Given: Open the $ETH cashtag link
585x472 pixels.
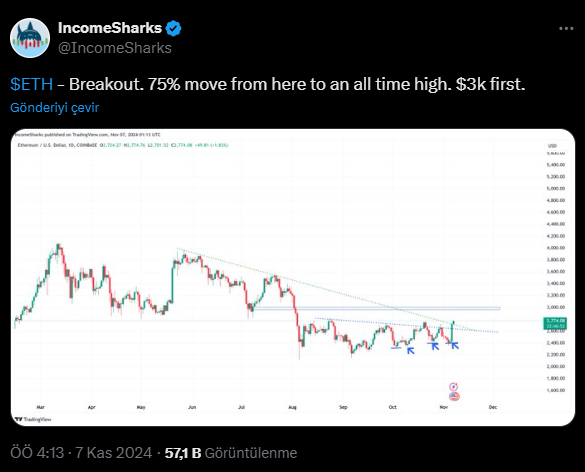Looking at the screenshot, I should pos(32,84).
